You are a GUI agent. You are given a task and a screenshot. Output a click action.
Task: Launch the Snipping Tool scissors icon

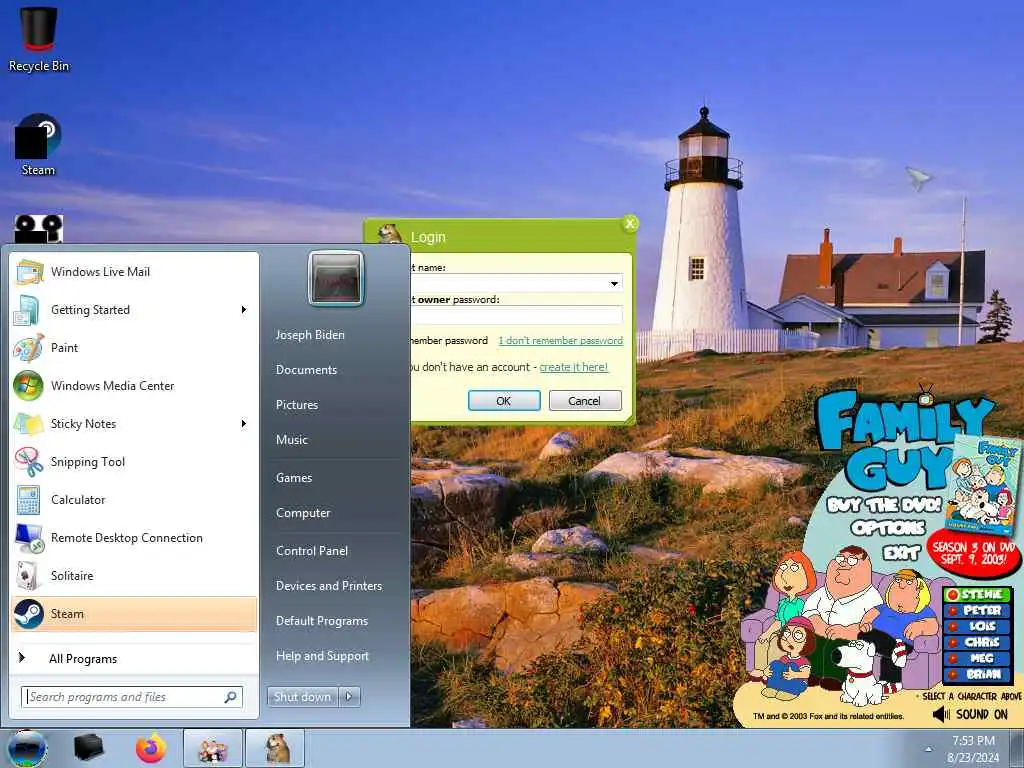29,462
